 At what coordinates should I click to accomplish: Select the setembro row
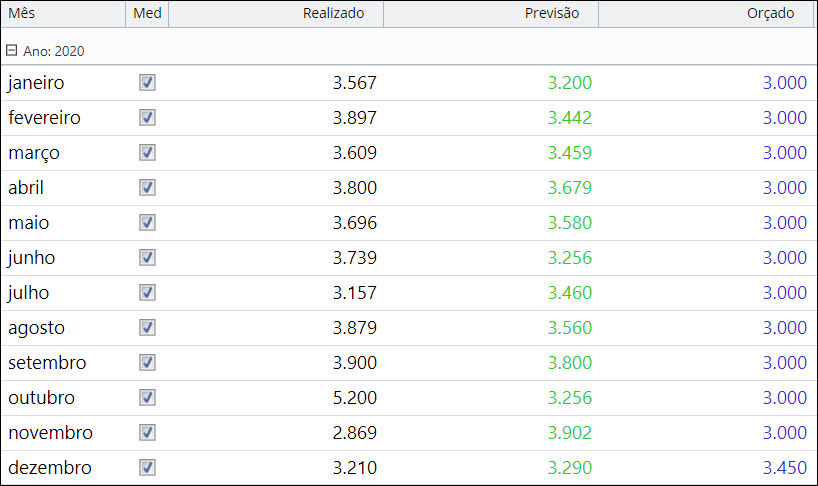point(409,362)
